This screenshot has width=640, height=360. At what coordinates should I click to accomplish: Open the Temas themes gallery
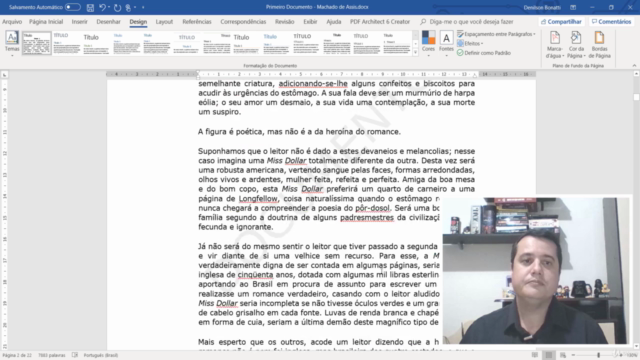click(12, 43)
